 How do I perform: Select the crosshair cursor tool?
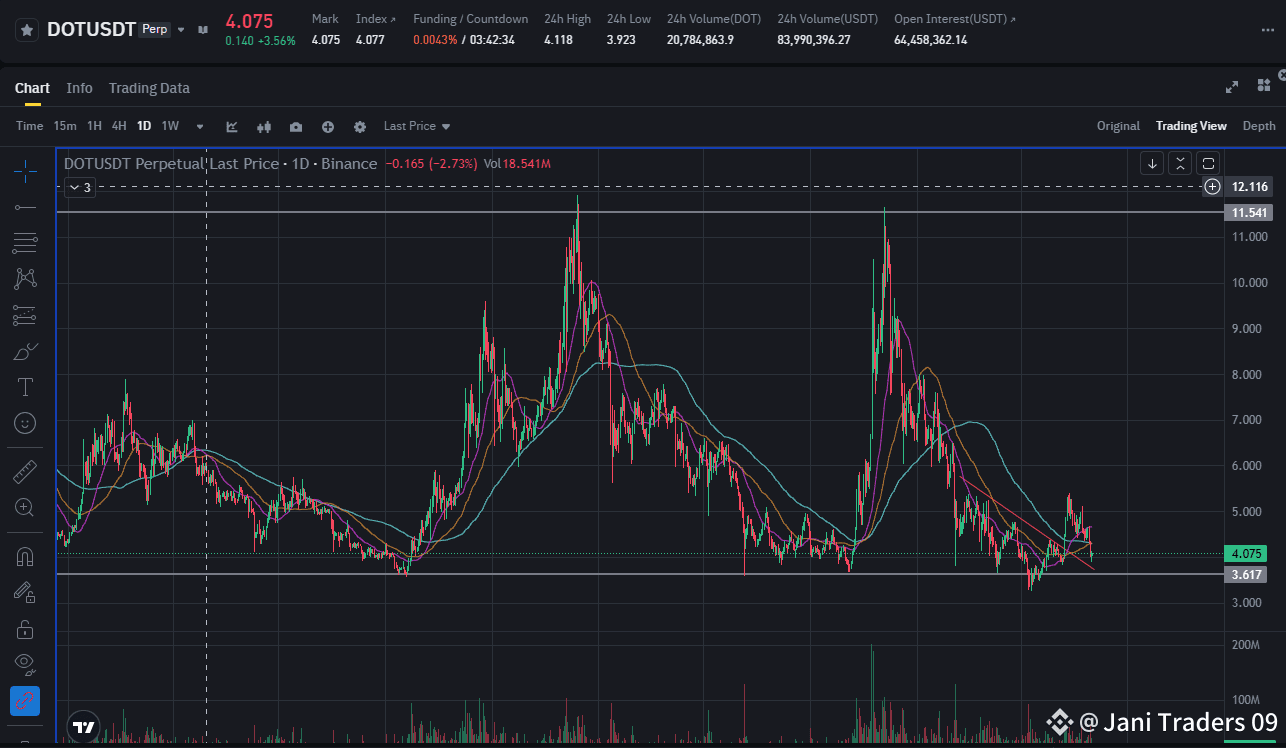pos(25,171)
